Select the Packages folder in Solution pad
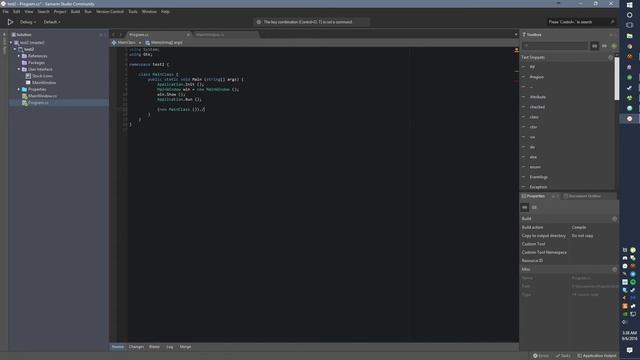The height and width of the screenshot is (360, 640). pyautogui.click(x=36, y=63)
